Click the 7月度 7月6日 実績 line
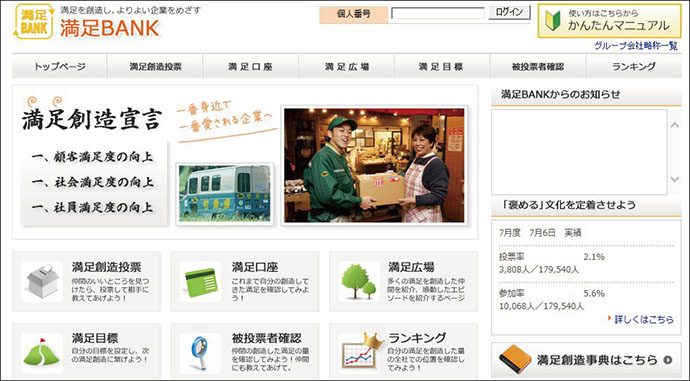Image resolution: width=690 pixels, height=381 pixels. tap(540, 233)
